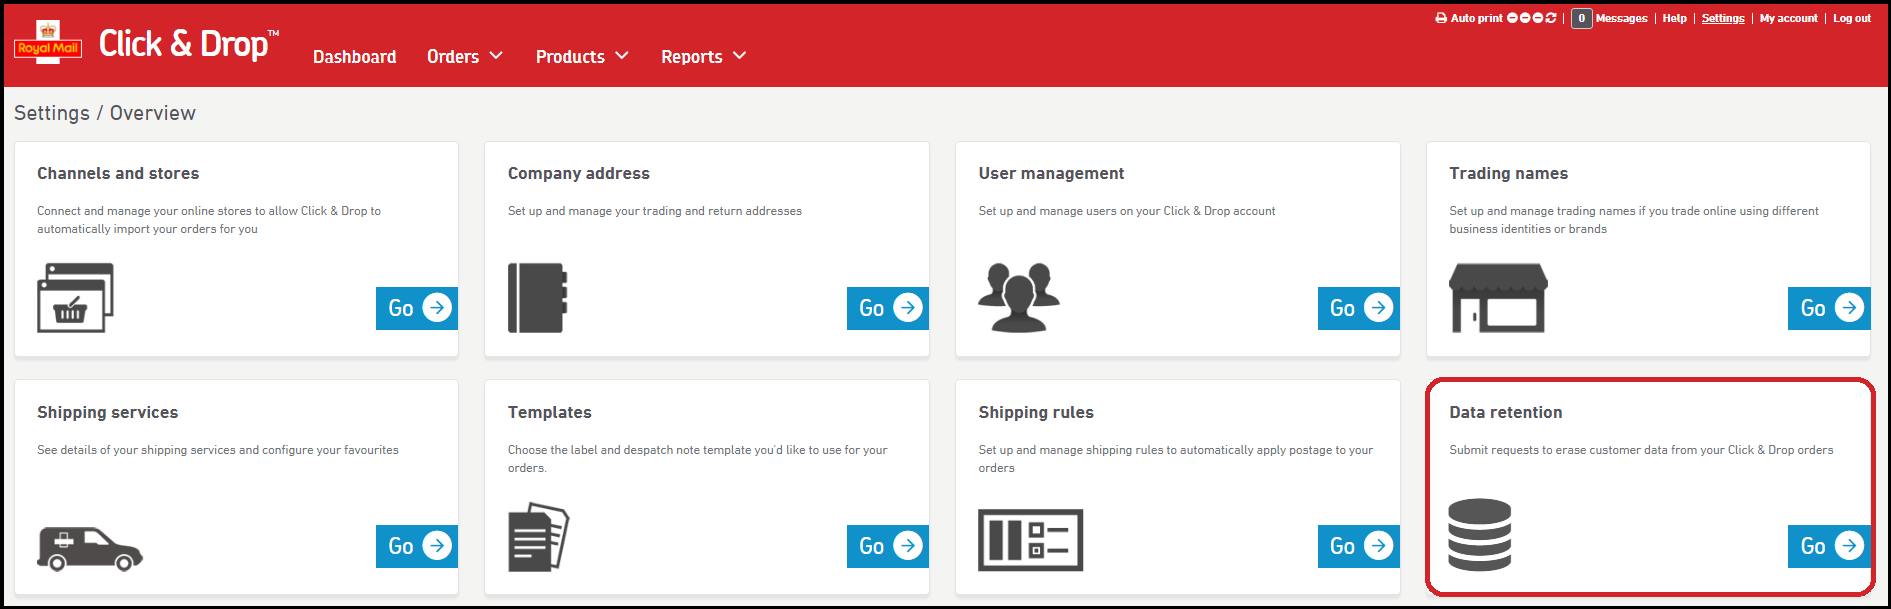Viewport: 1891px width, 609px height.
Task: Click the Auto print printer icon
Action: [1441, 18]
